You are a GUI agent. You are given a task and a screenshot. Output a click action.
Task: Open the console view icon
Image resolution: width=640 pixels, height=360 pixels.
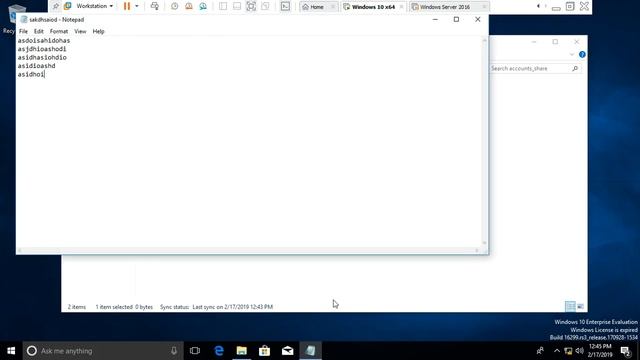point(285,6)
